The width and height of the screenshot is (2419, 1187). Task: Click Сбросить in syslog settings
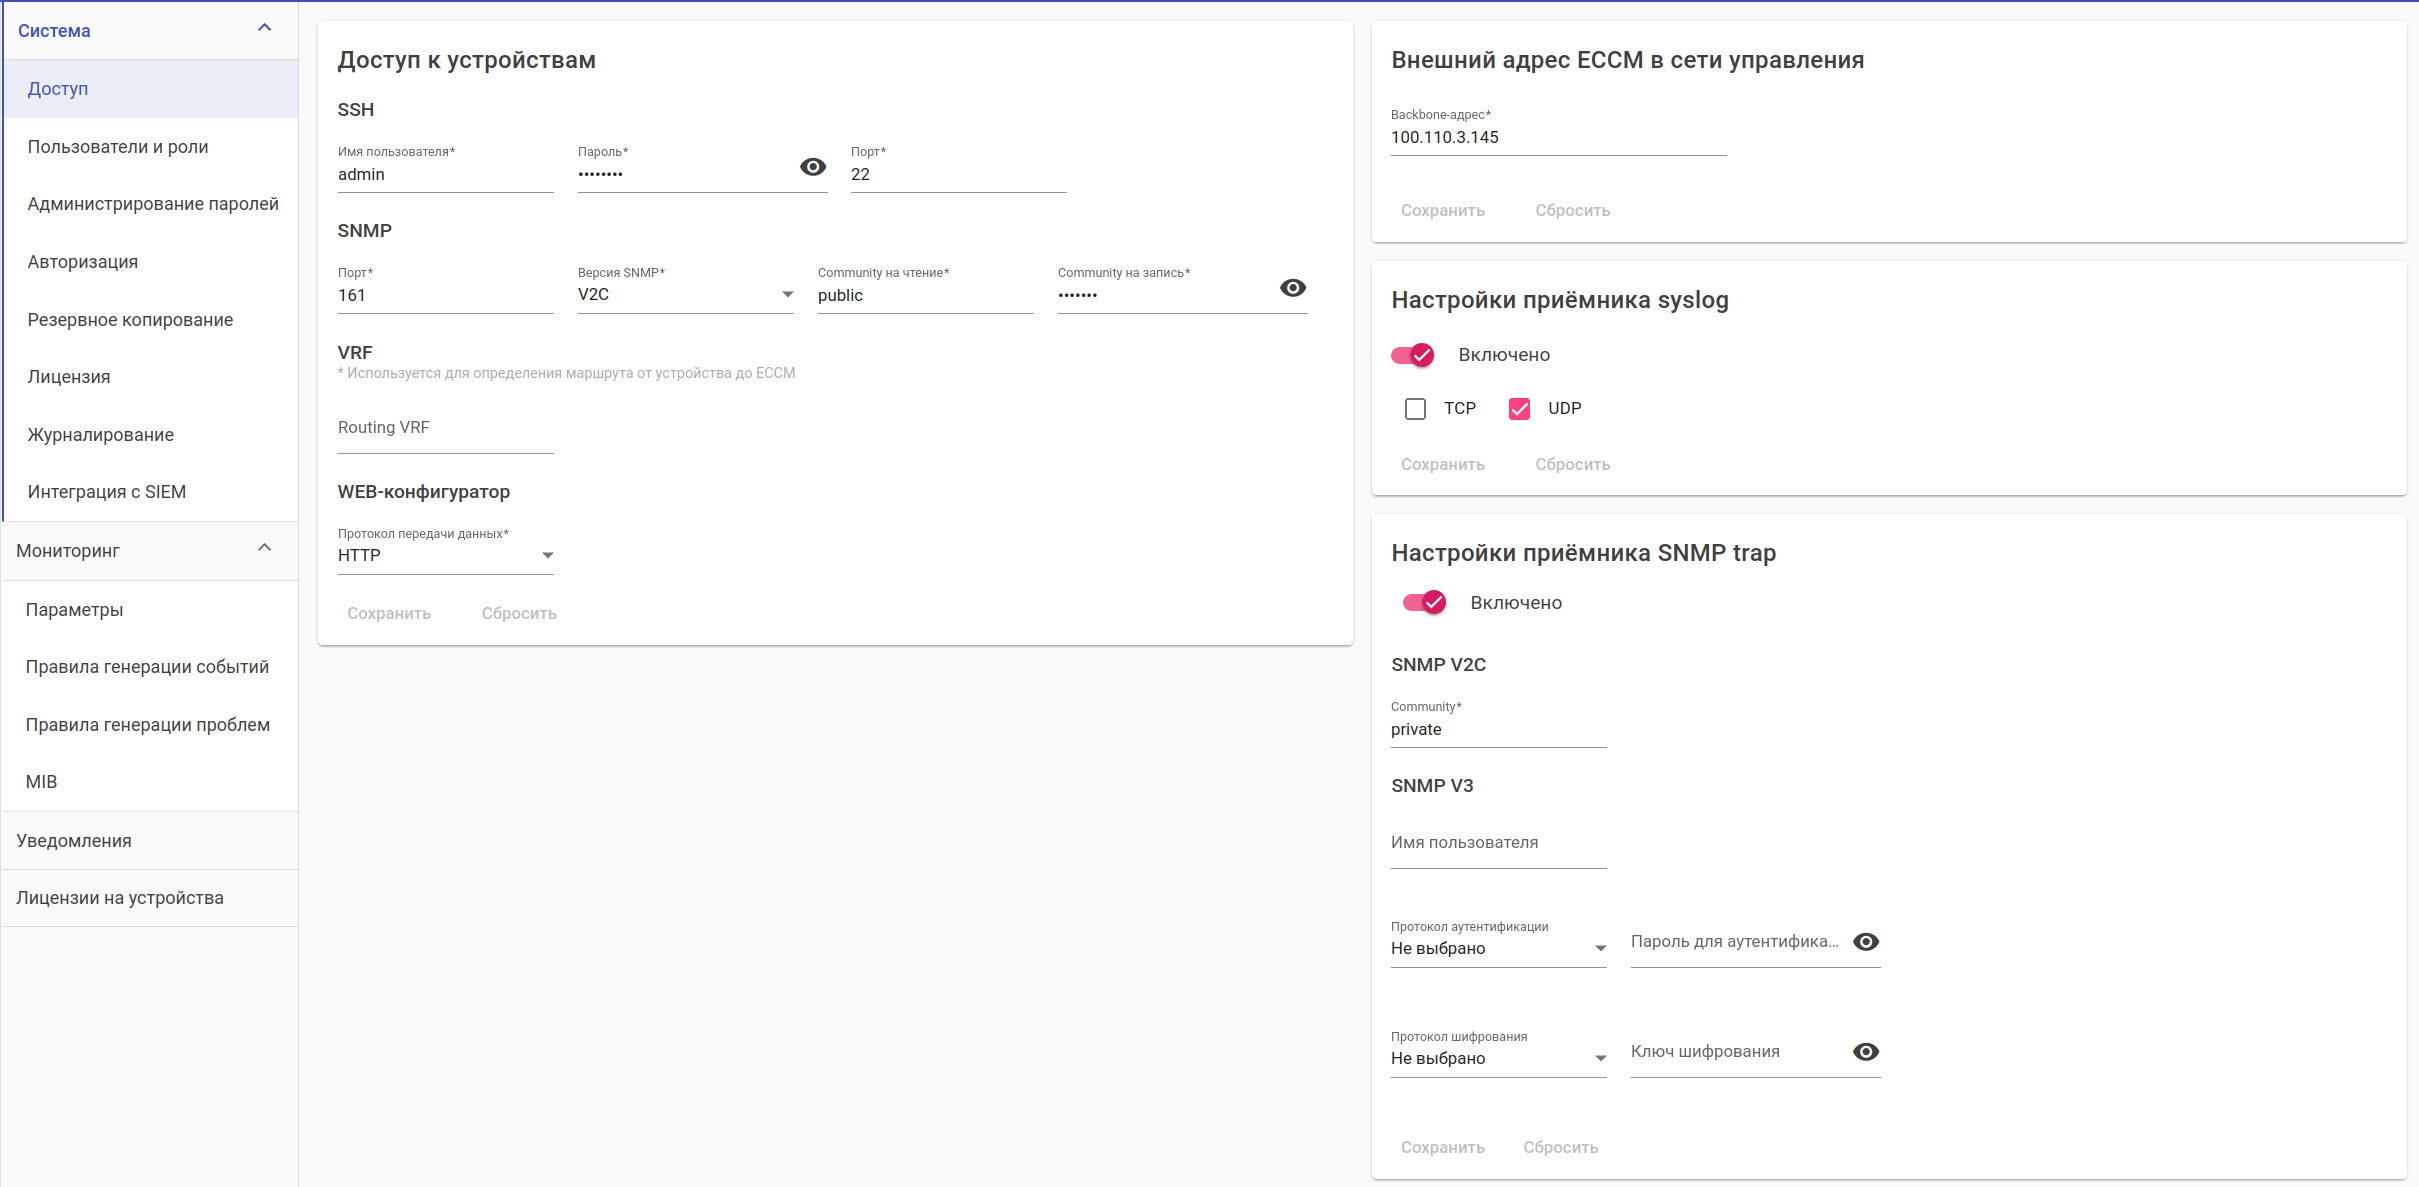click(x=1572, y=465)
